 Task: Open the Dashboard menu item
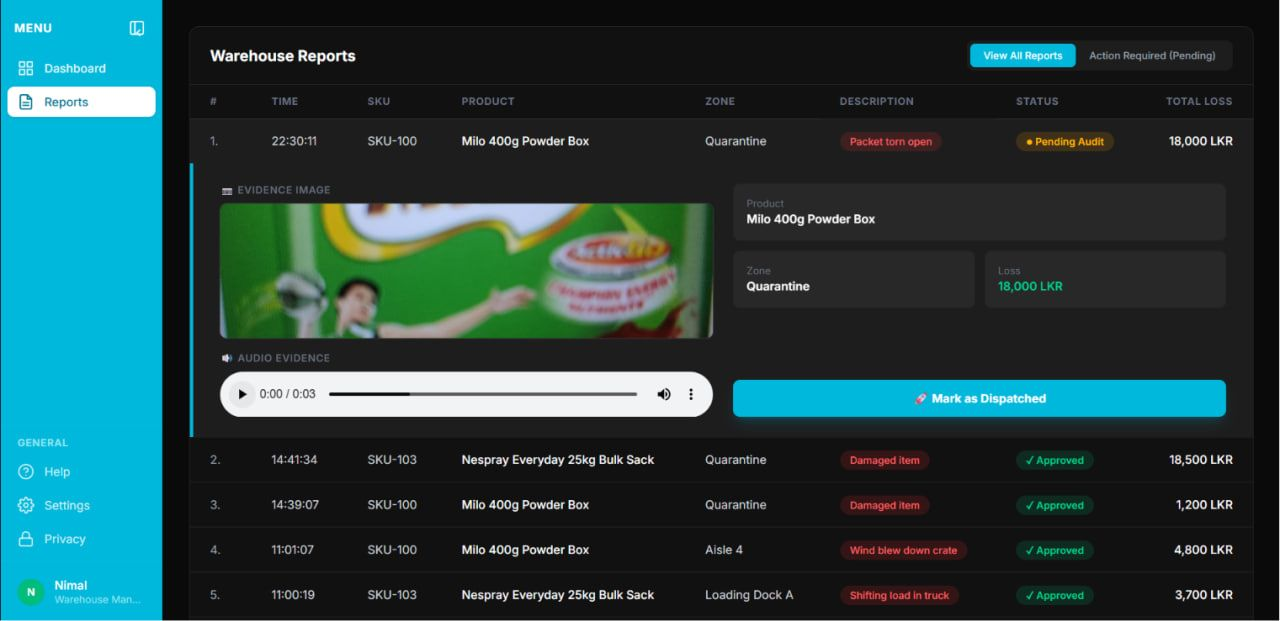pyautogui.click(x=81, y=68)
